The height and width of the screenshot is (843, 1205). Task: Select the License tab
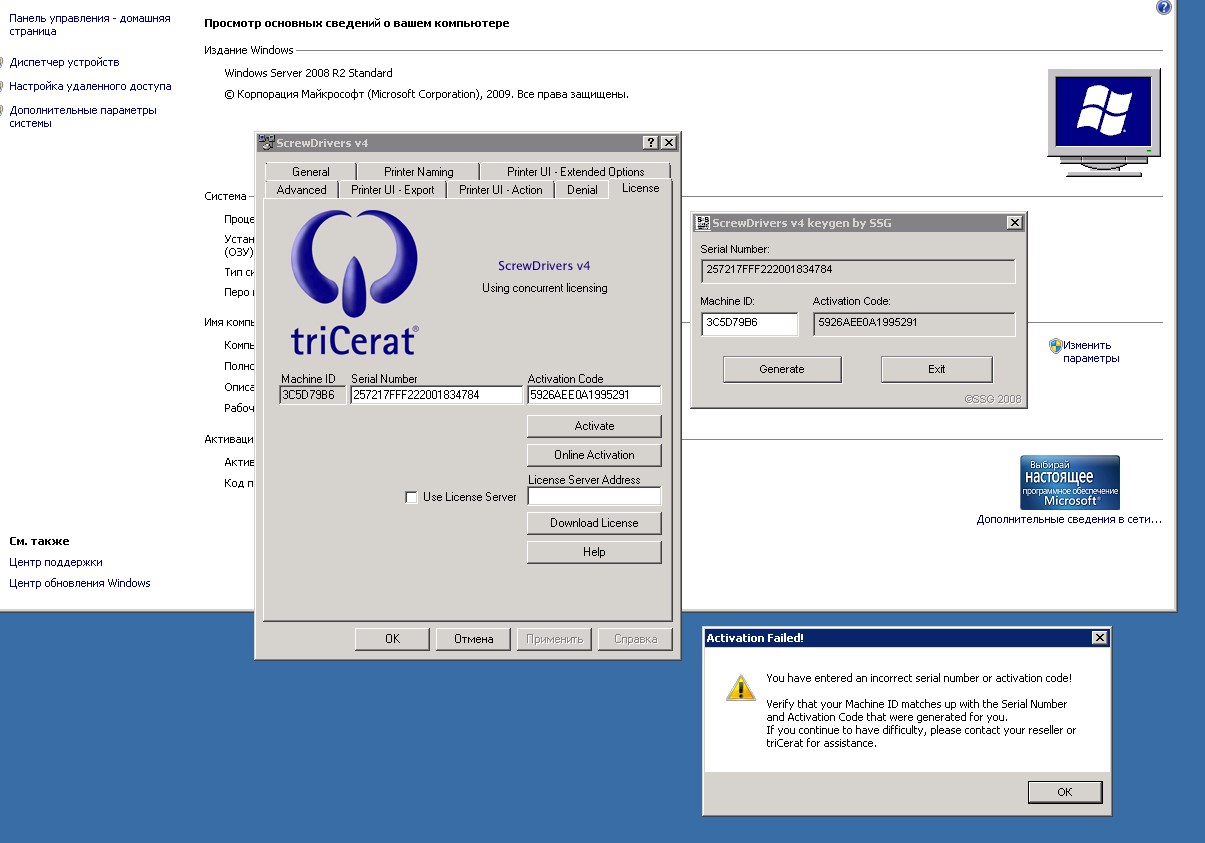[640, 187]
